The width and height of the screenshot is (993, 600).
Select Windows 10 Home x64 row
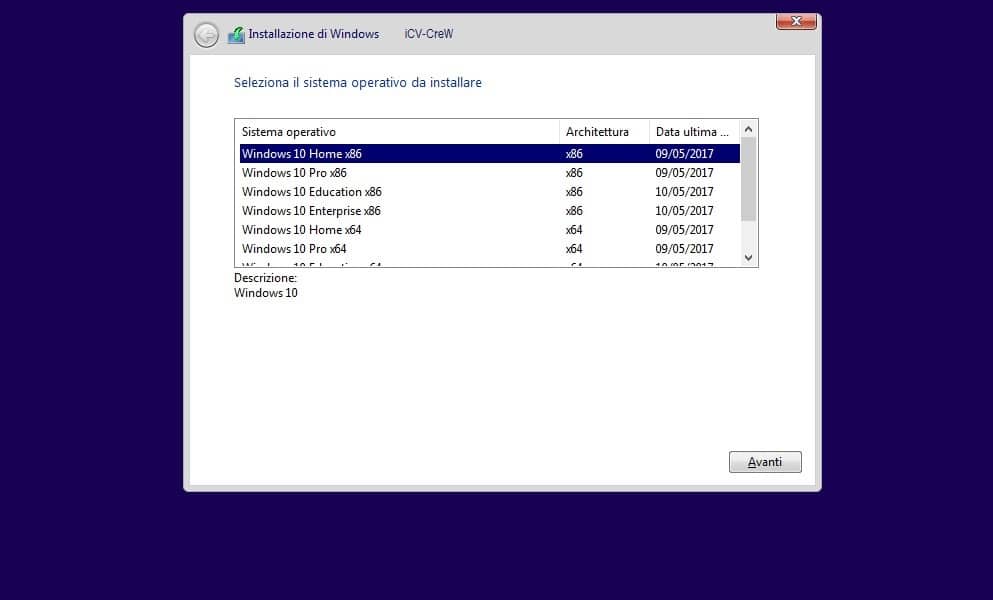[x=490, y=230]
